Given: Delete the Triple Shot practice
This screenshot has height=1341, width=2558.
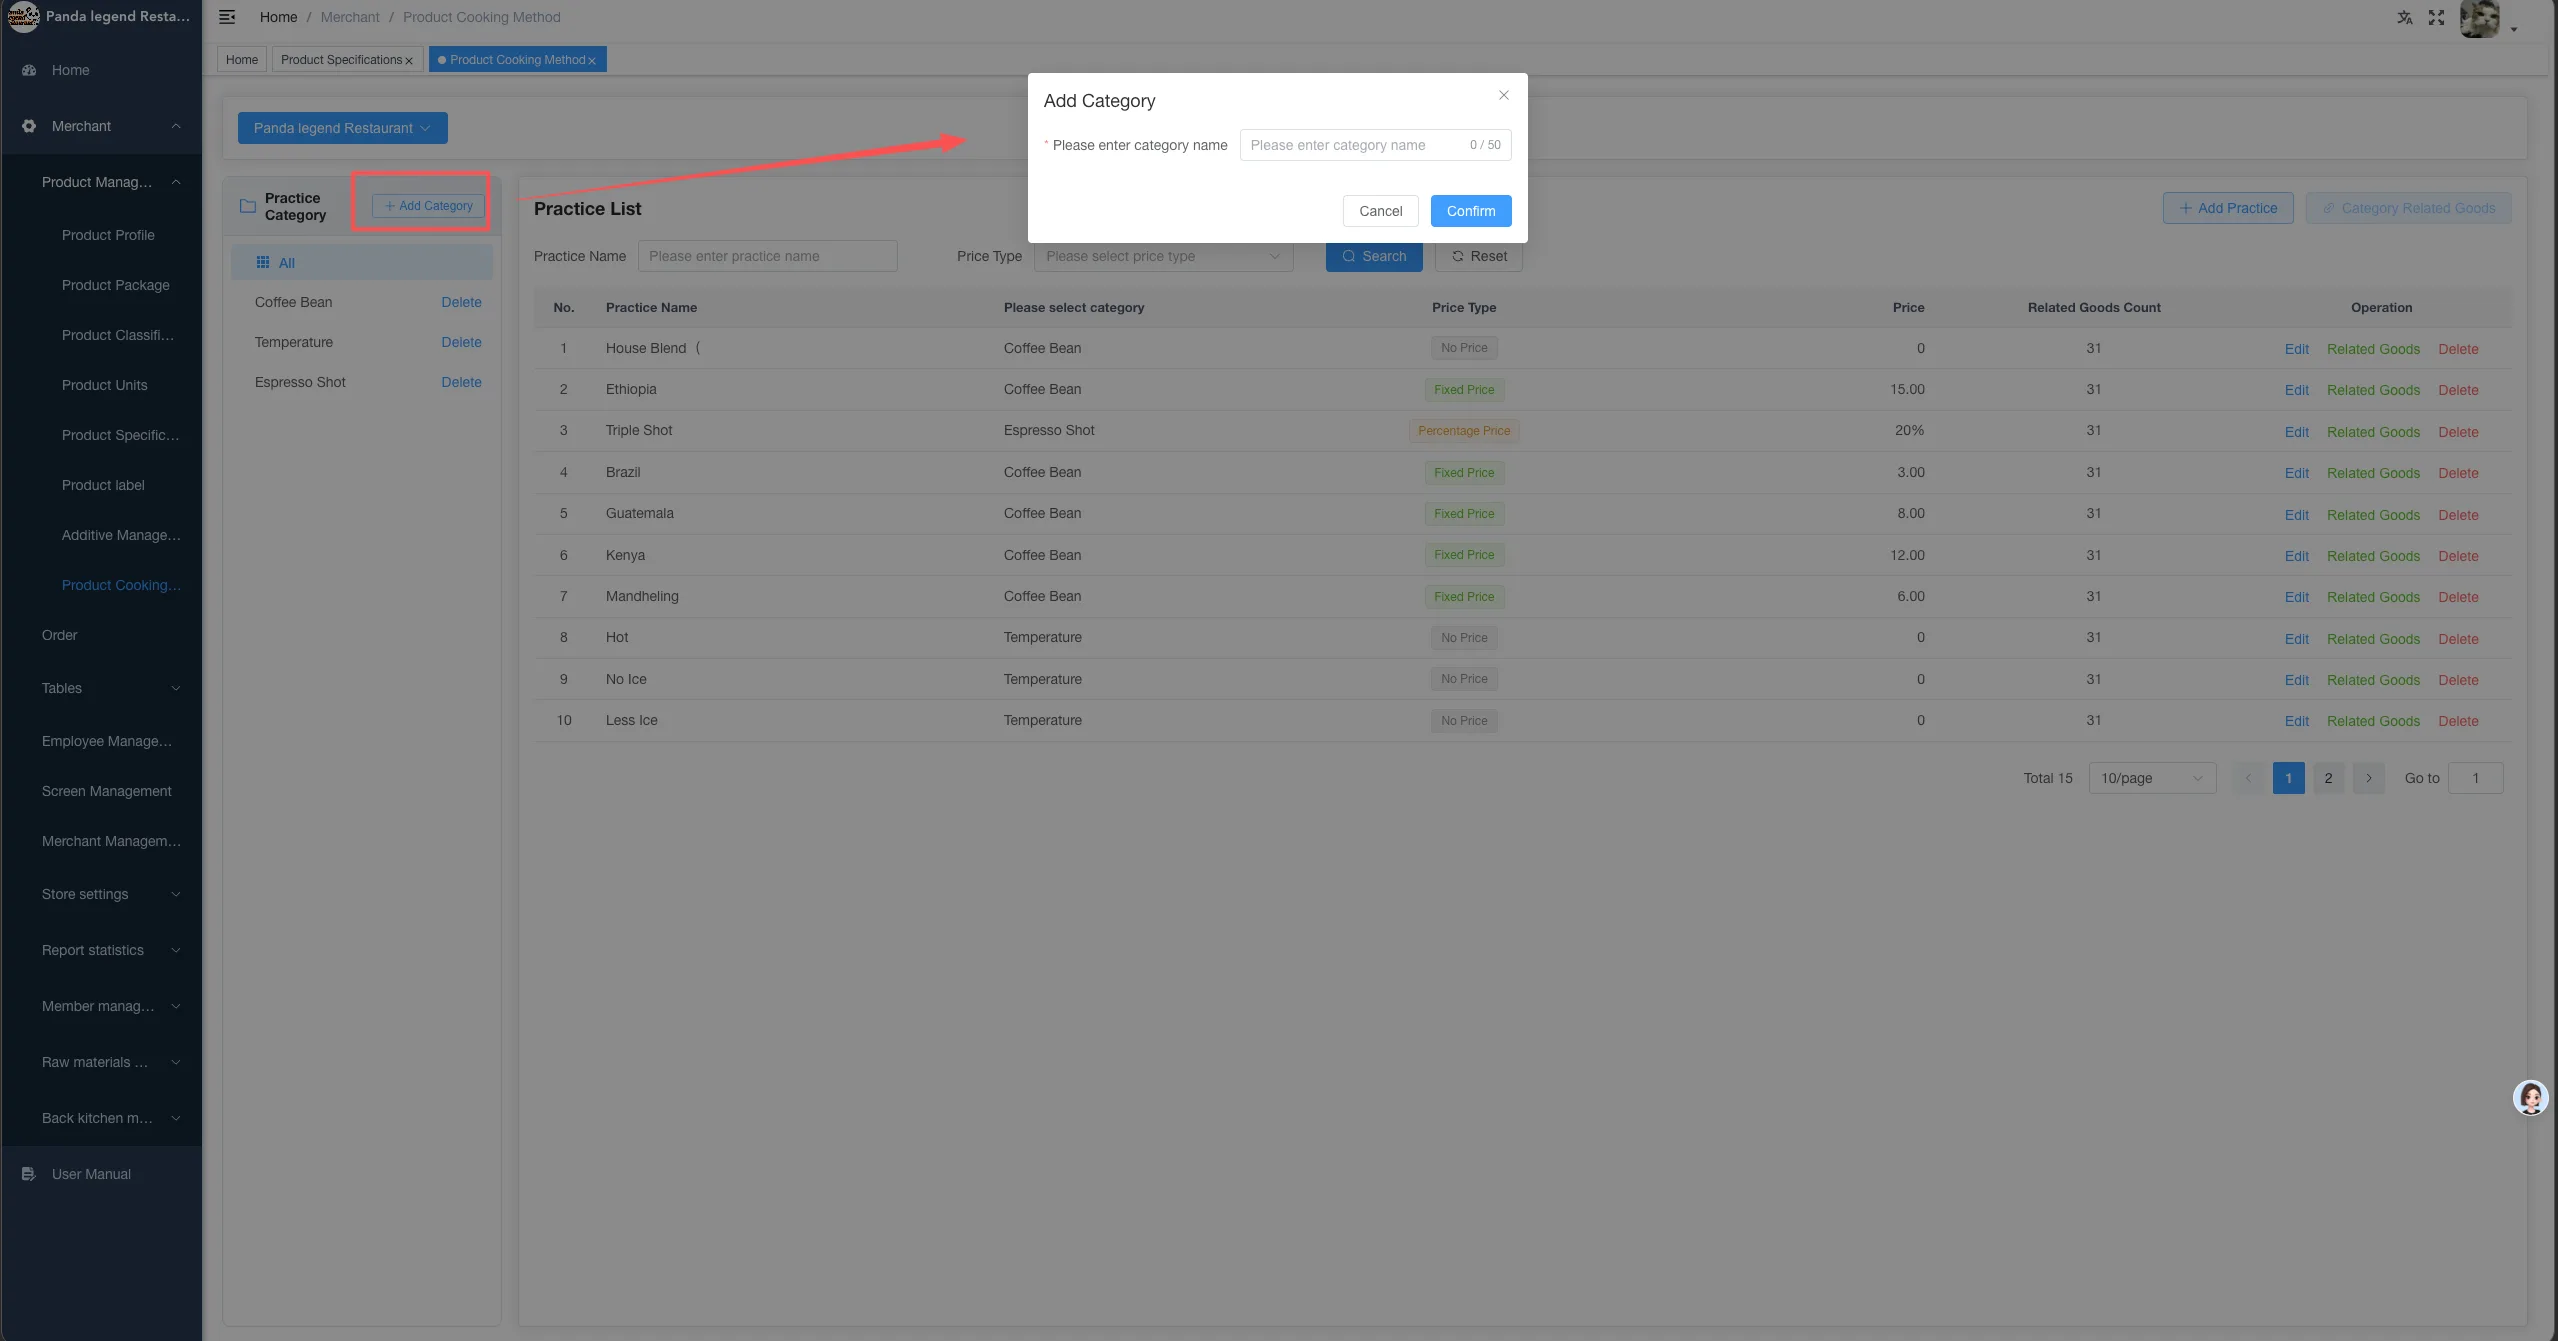Looking at the screenshot, I should [2458, 432].
